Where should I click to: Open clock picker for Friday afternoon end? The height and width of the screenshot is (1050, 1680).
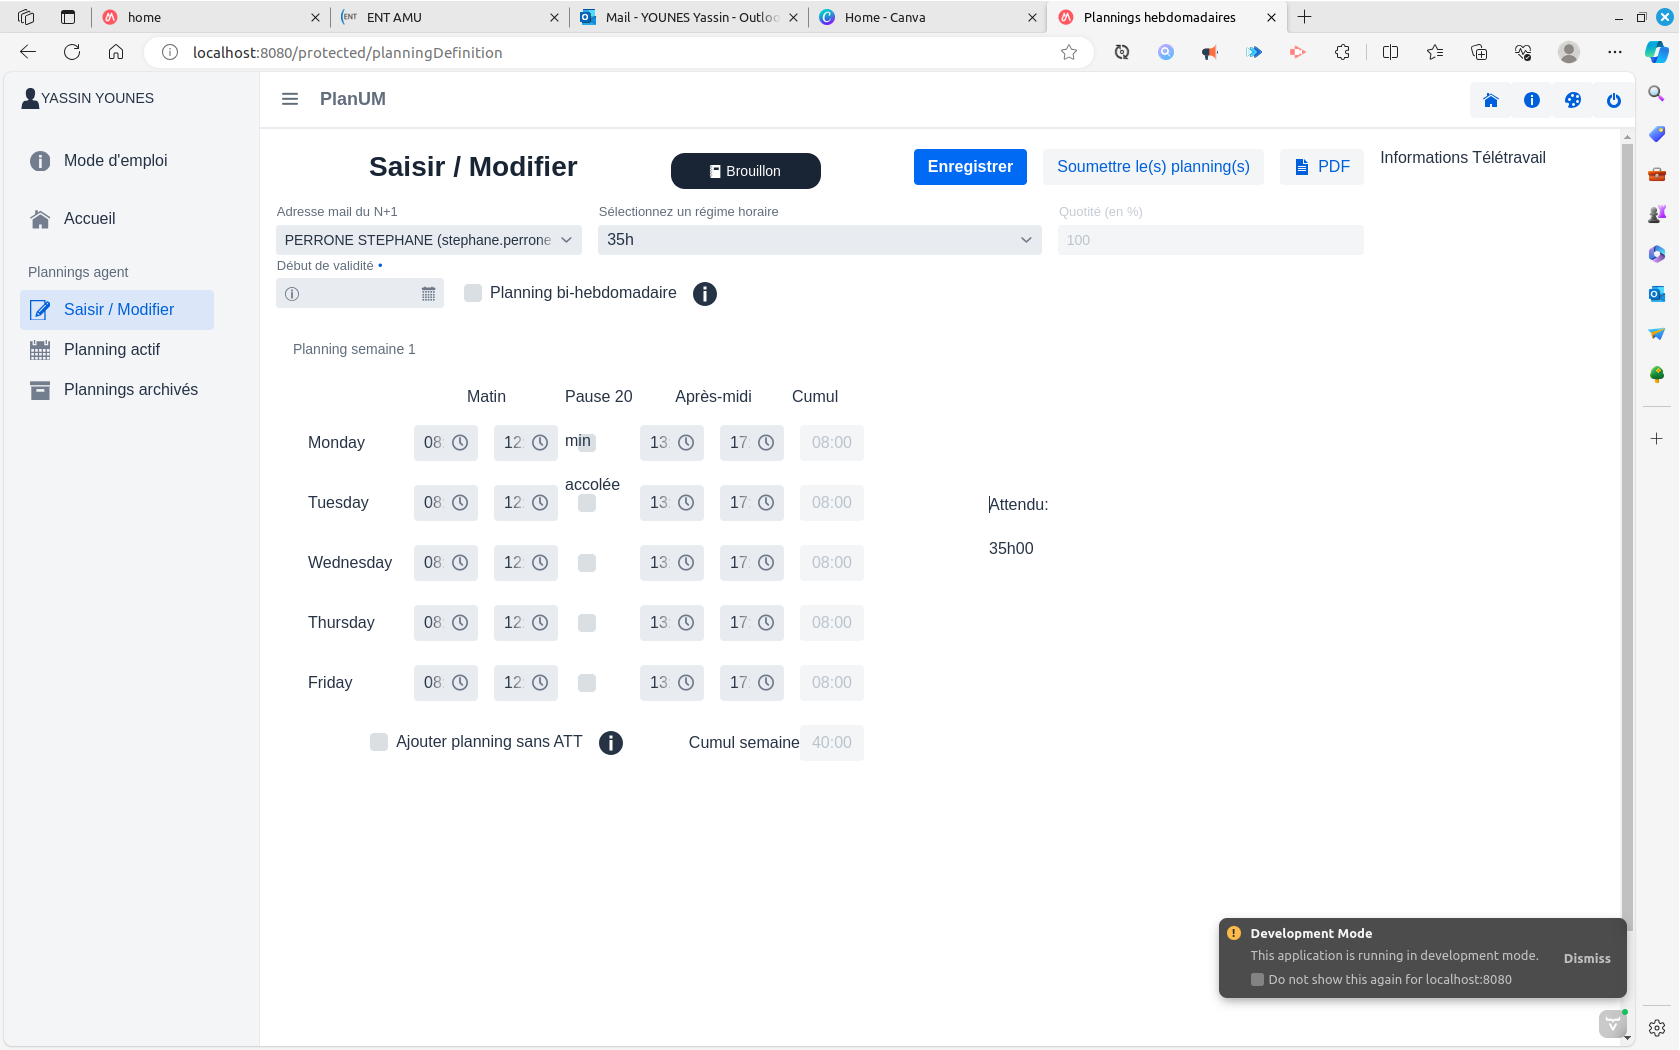(766, 683)
